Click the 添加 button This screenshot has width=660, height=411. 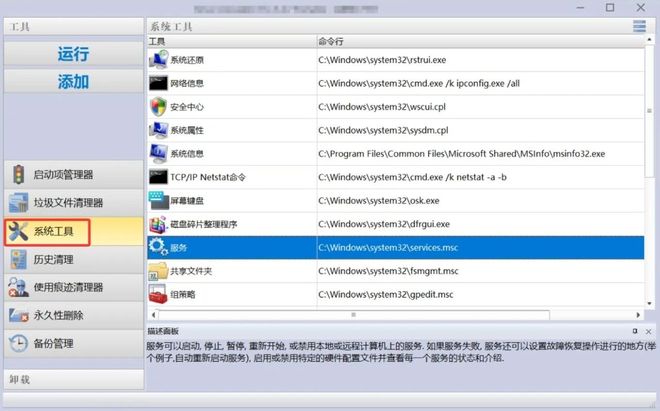[73, 82]
